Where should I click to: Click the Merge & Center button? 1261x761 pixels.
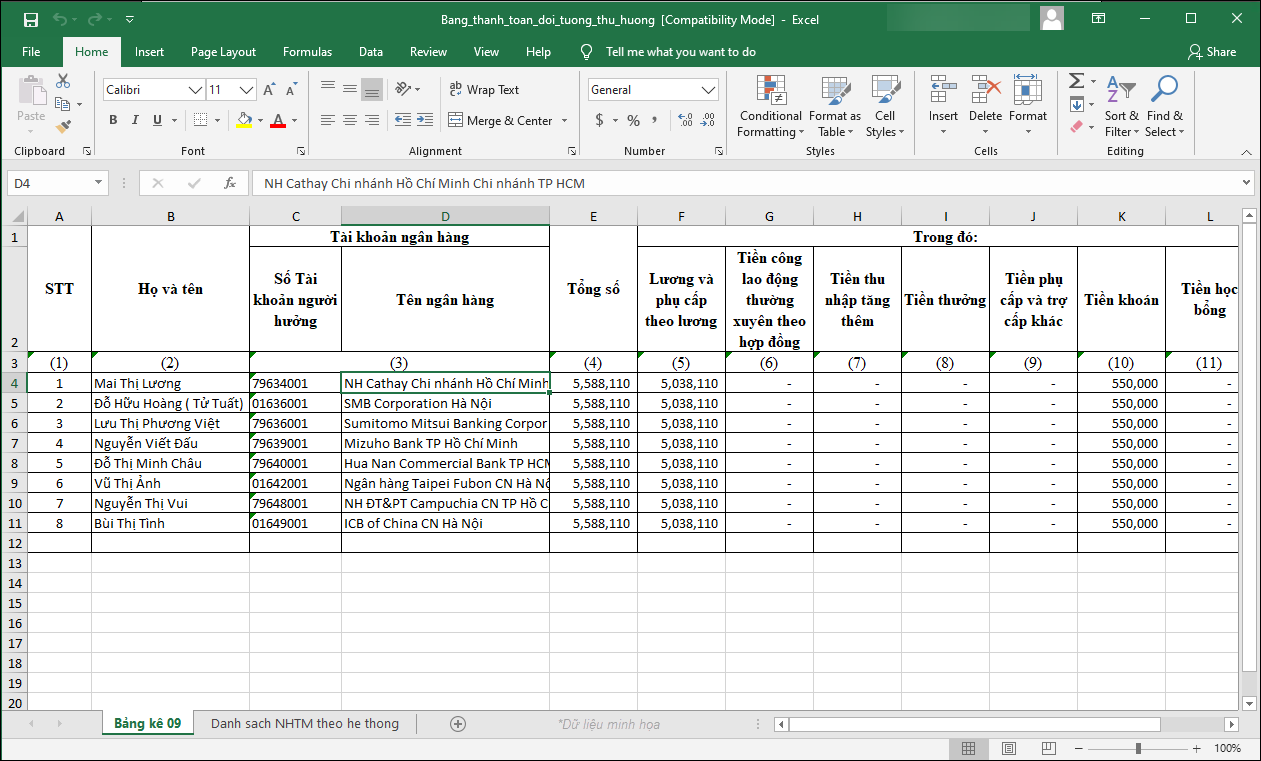click(499, 121)
